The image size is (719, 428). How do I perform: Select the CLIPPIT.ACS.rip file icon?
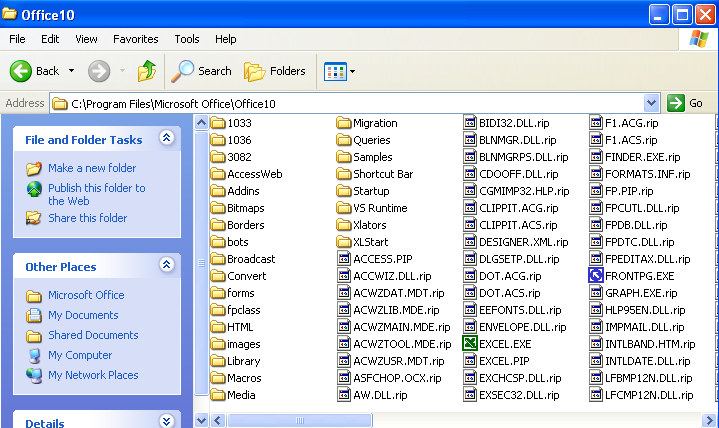(470, 225)
